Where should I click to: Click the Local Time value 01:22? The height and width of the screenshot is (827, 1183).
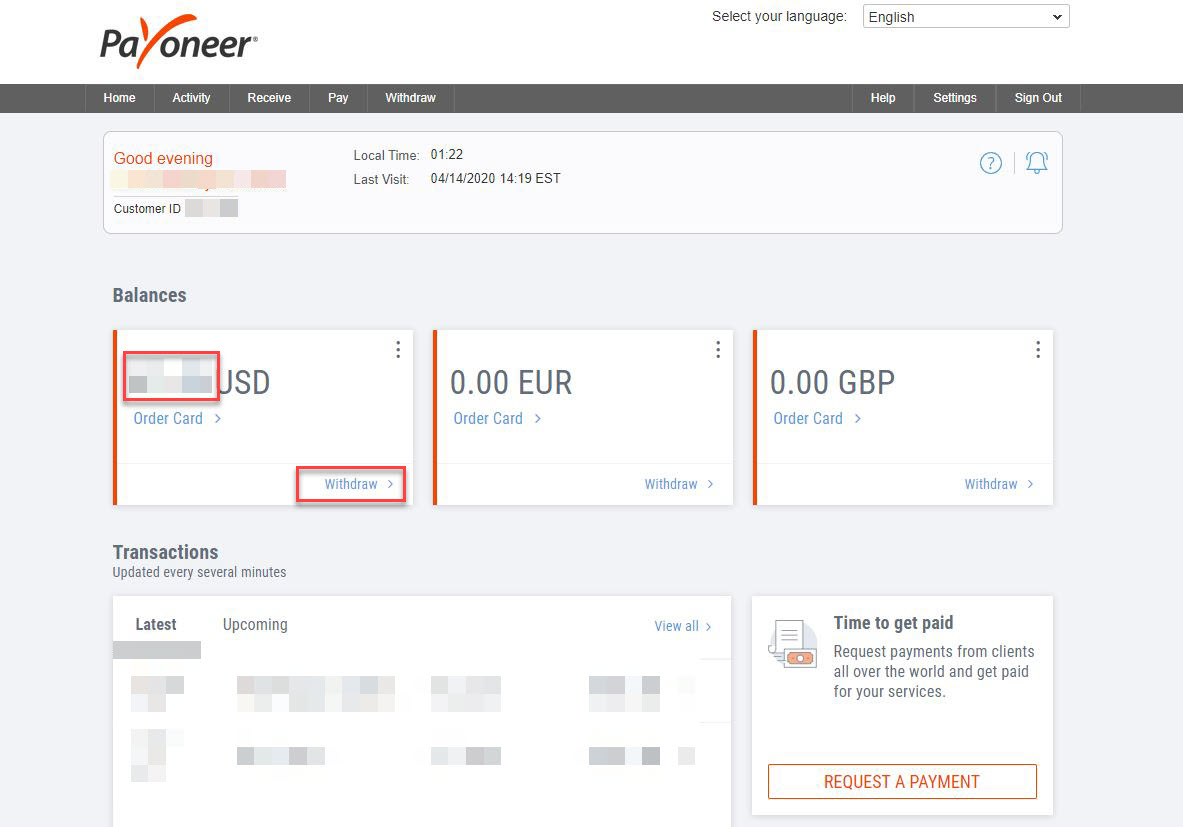pyautogui.click(x=447, y=155)
